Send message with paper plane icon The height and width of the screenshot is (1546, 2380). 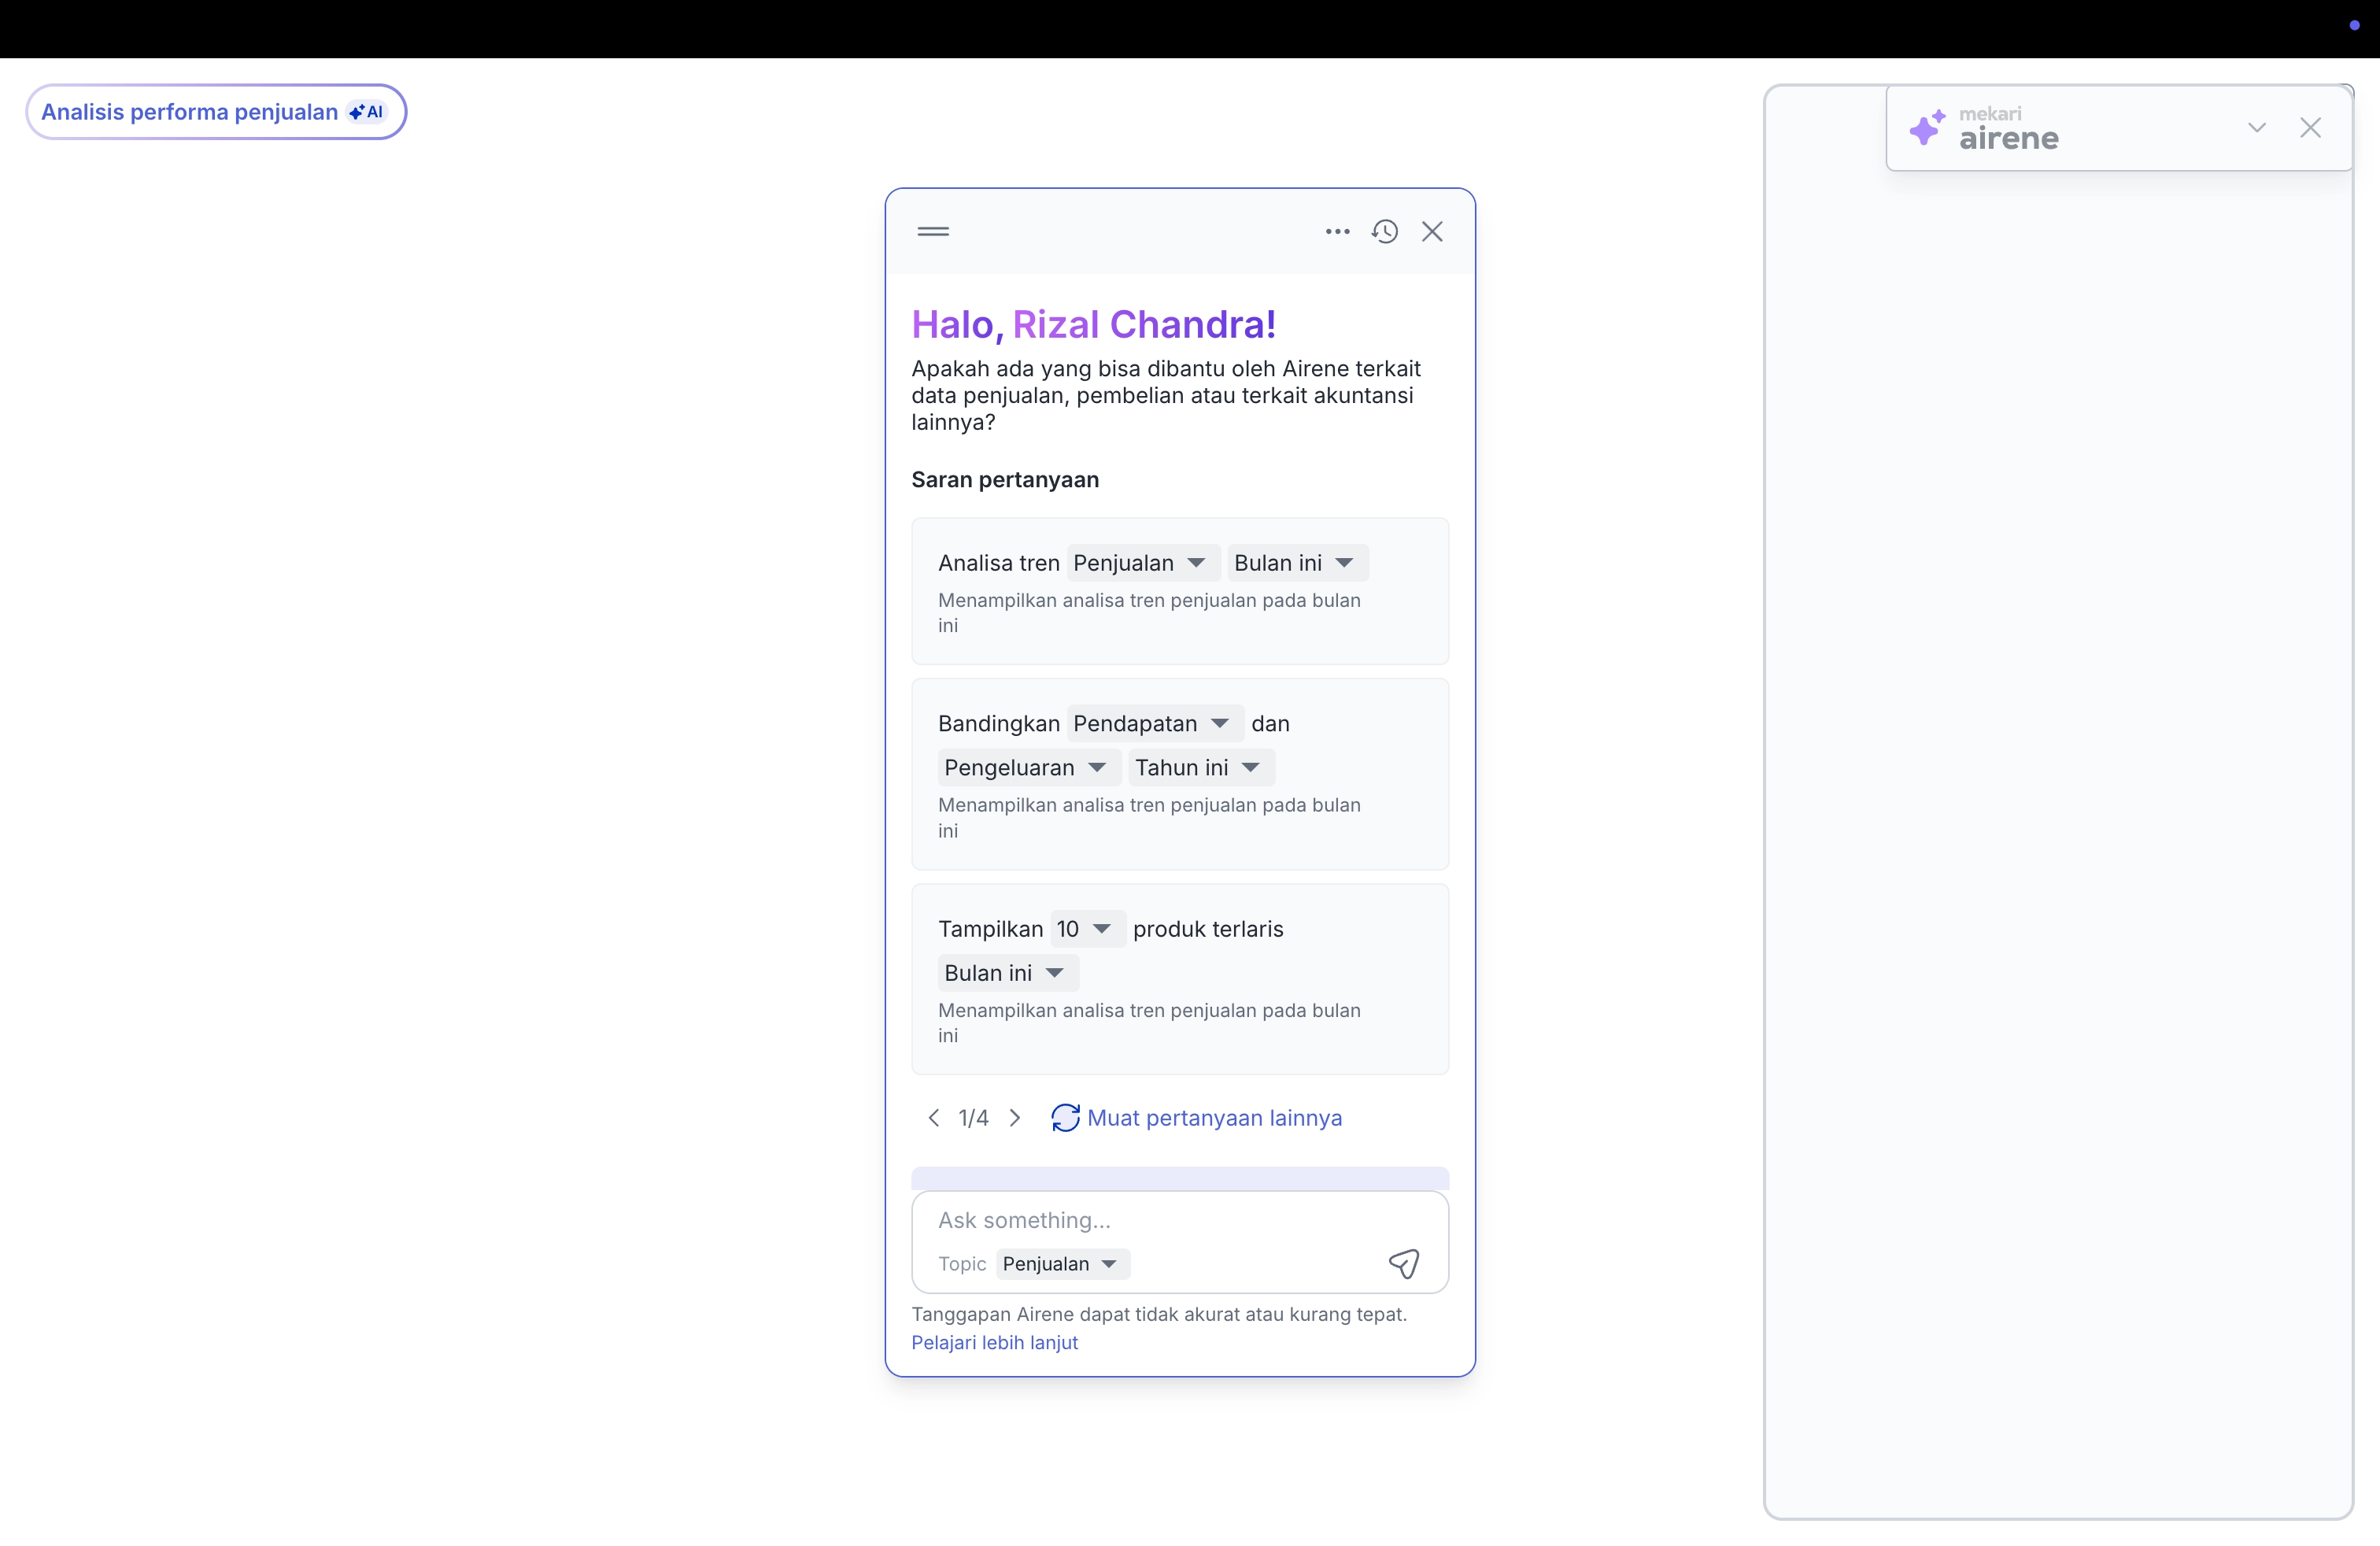1404,1264
